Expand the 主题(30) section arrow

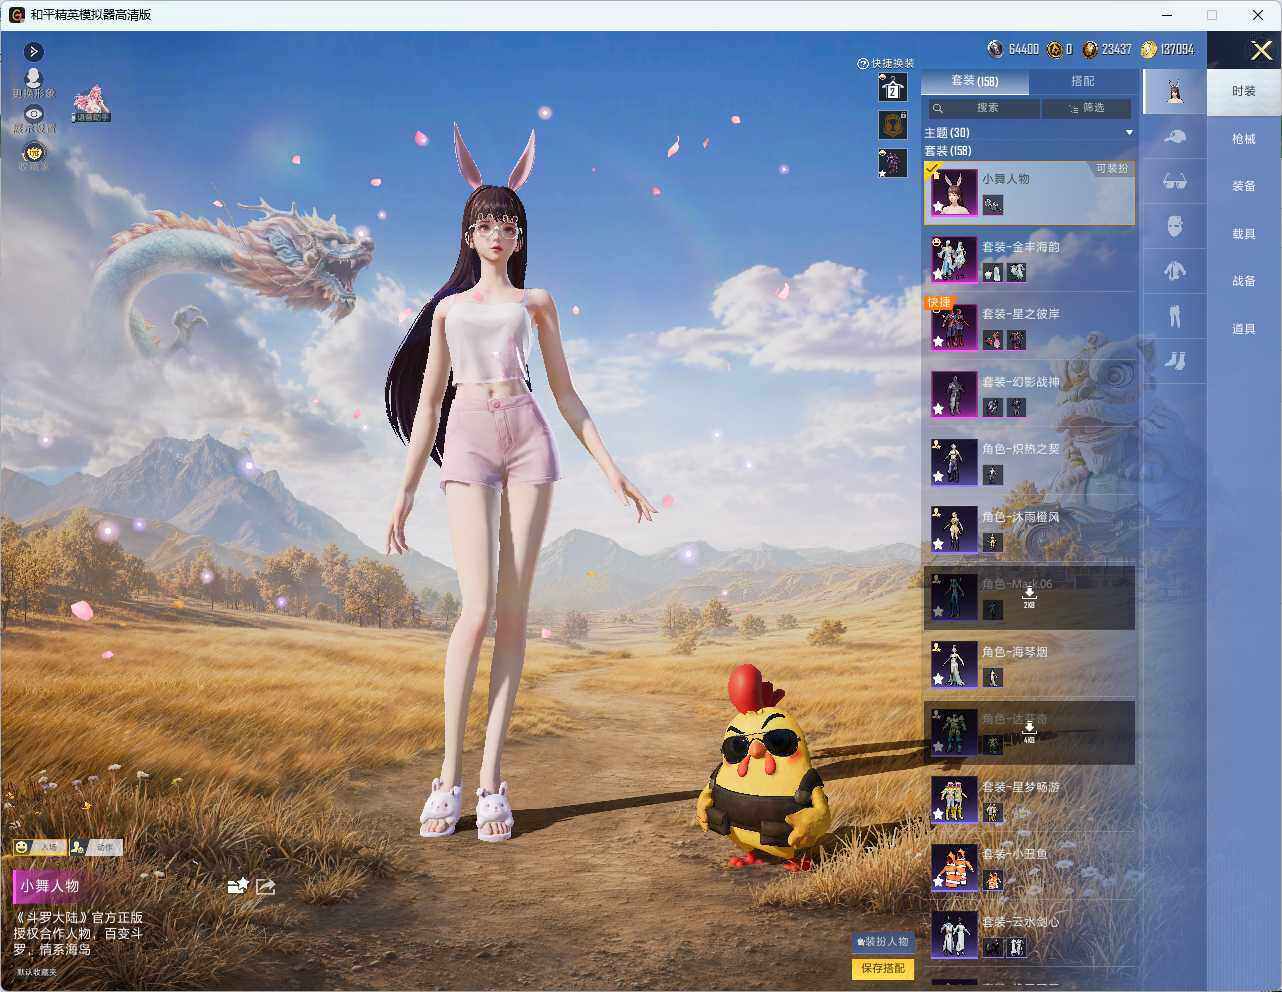(x=1129, y=132)
